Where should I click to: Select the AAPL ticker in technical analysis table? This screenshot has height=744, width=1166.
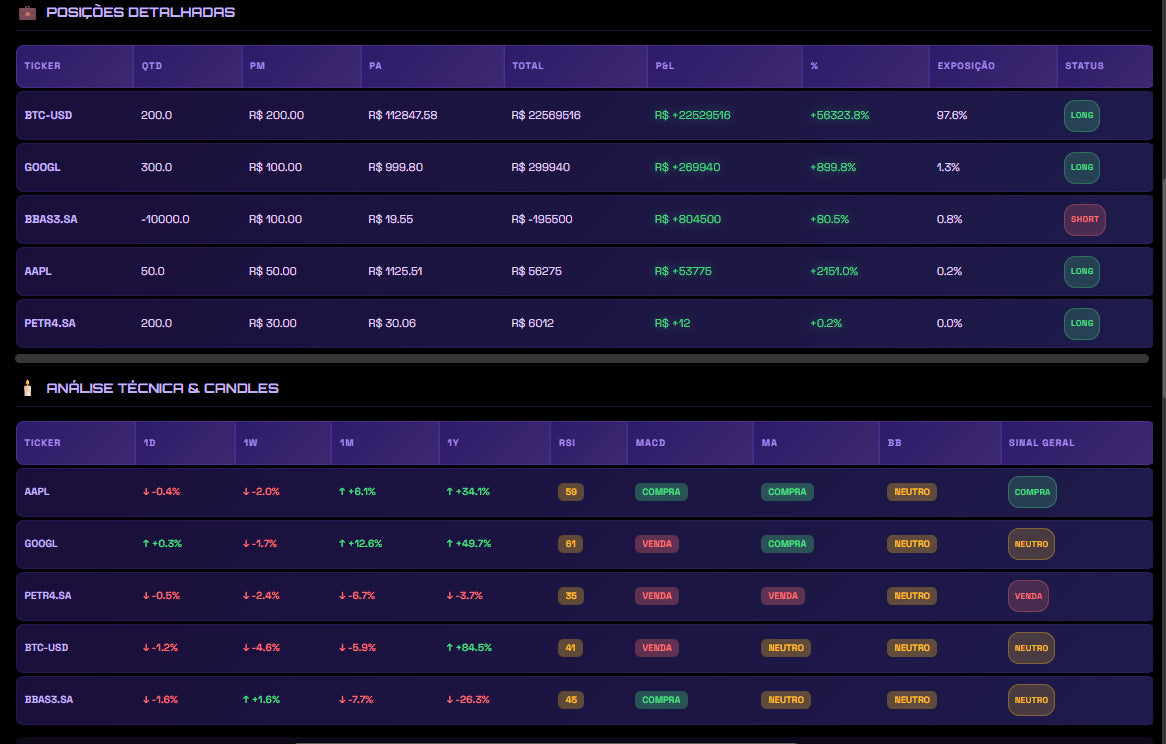(x=37, y=492)
